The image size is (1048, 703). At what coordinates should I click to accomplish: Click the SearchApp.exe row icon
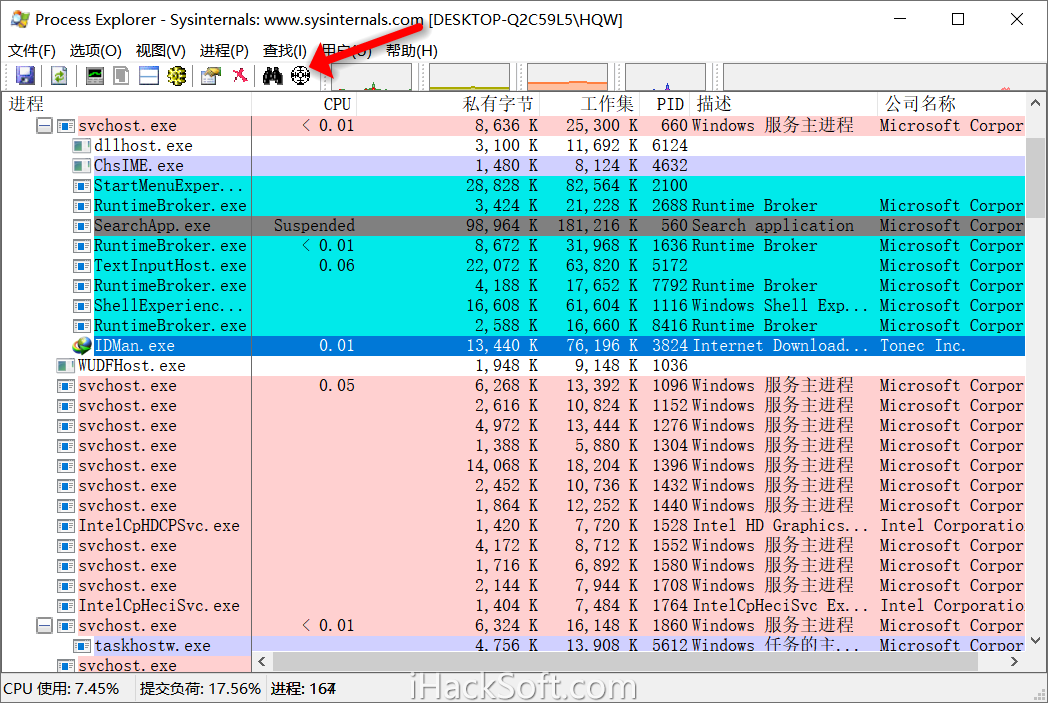pyautogui.click(x=82, y=226)
